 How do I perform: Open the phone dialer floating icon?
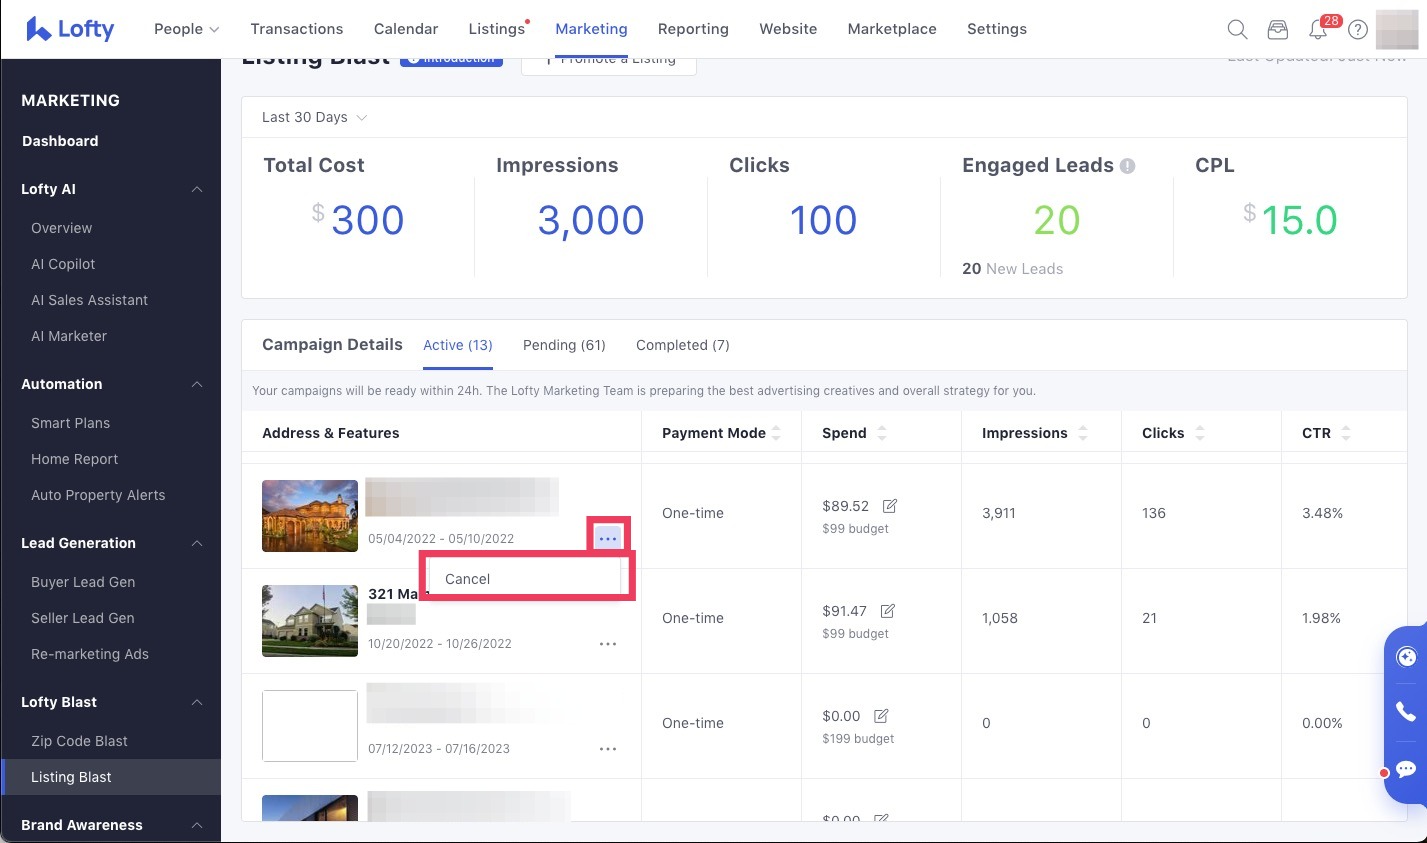(1405, 711)
